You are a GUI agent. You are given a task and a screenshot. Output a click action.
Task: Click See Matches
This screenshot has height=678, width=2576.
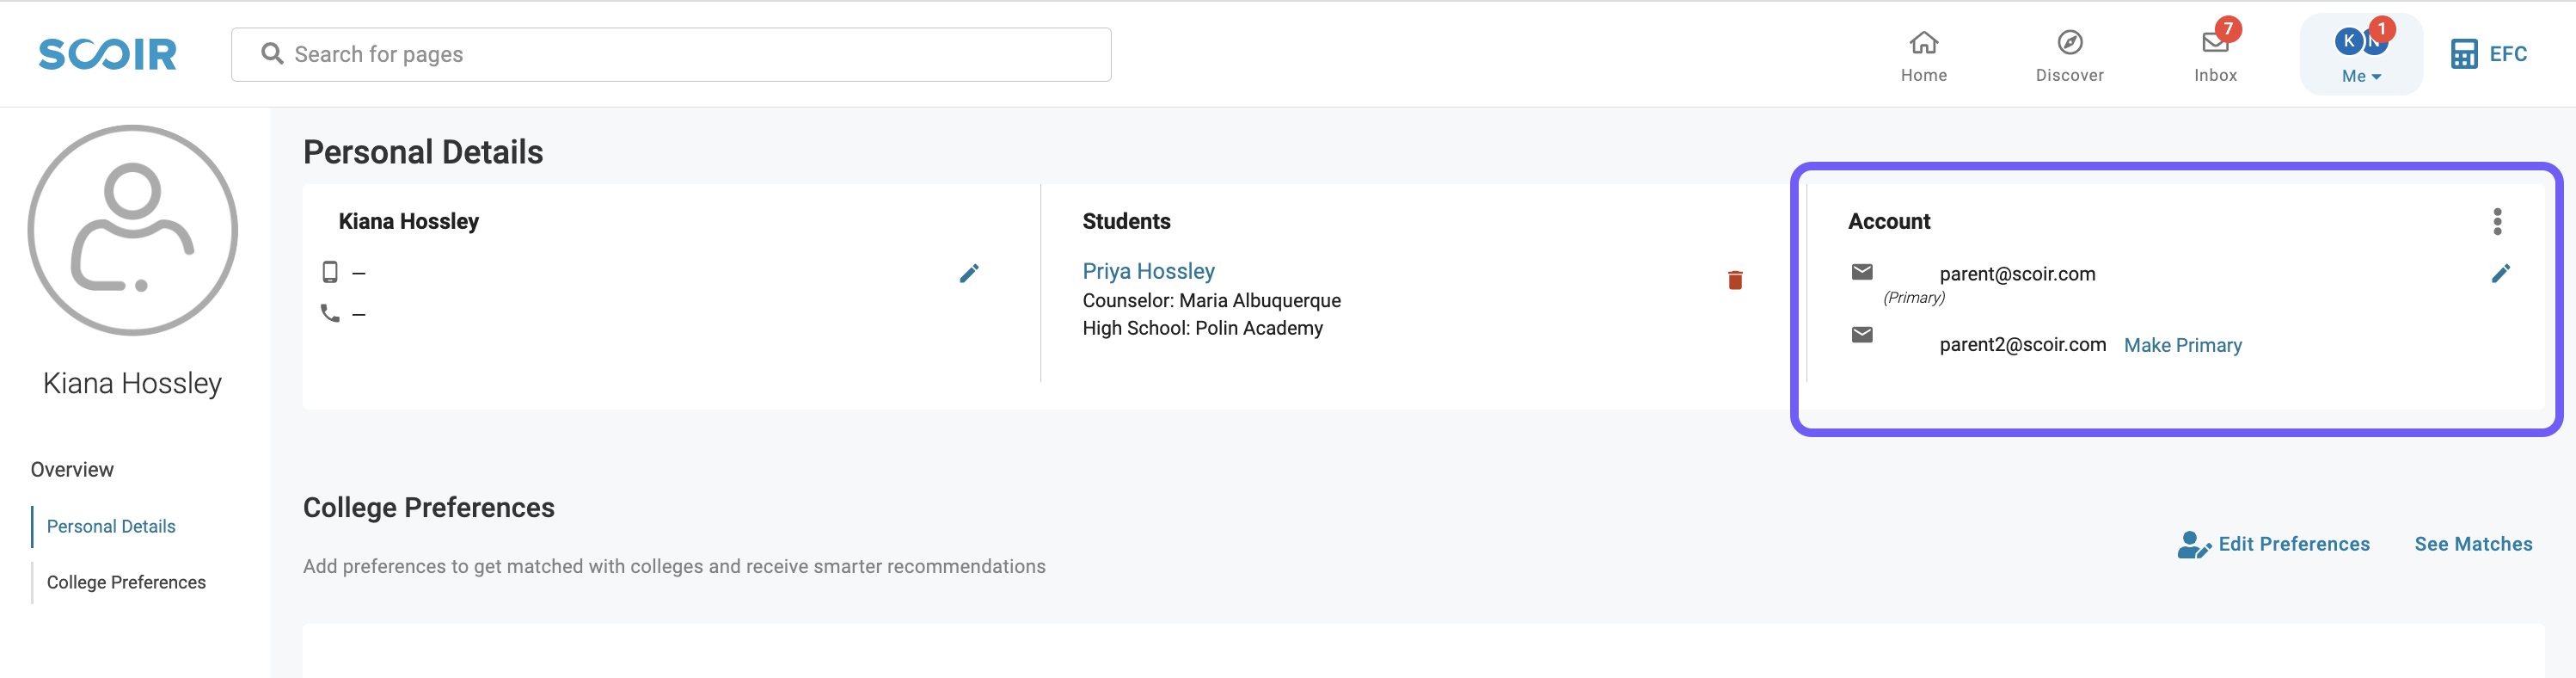pyautogui.click(x=2473, y=544)
